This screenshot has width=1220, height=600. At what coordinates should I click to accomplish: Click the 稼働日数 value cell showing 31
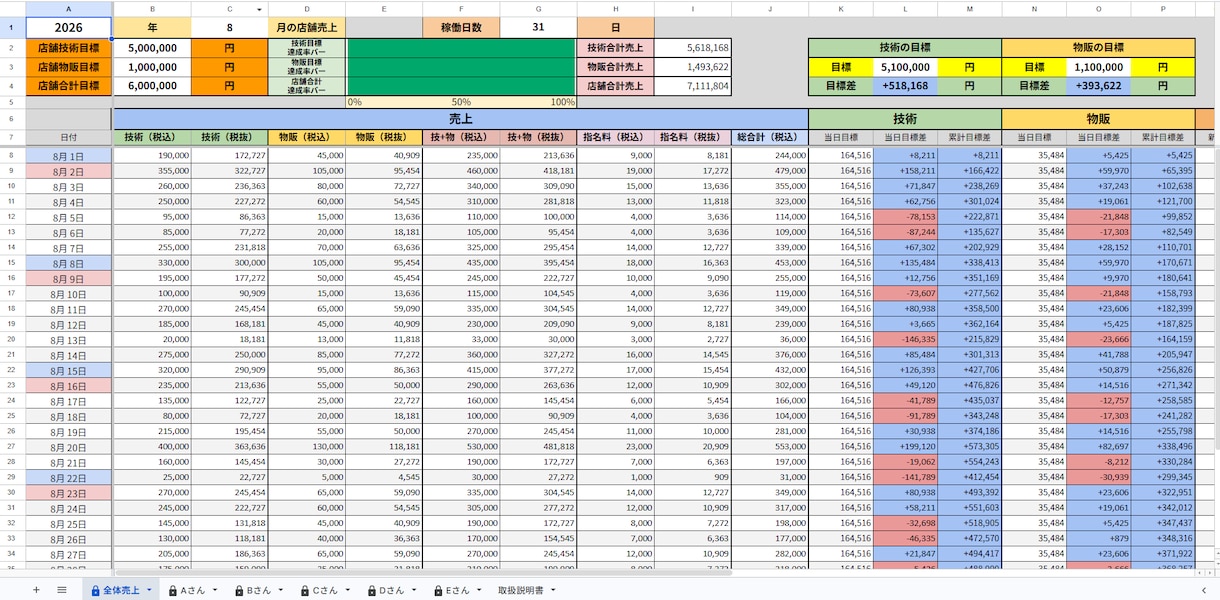(538, 27)
